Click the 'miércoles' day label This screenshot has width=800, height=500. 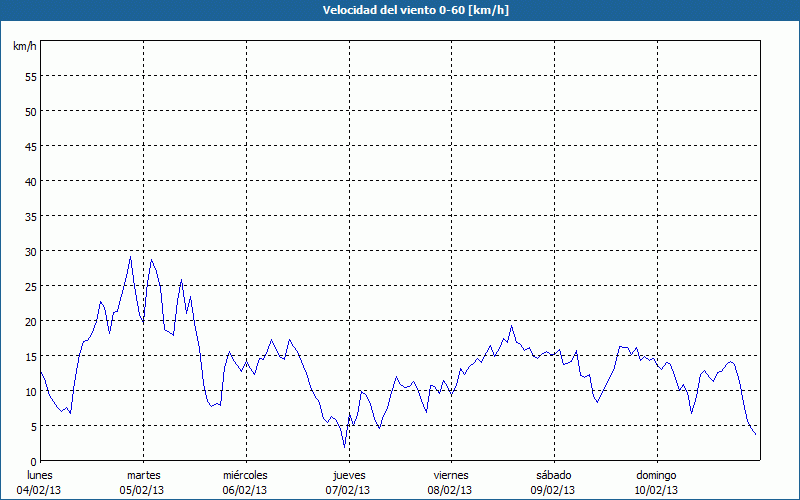[x=245, y=475]
